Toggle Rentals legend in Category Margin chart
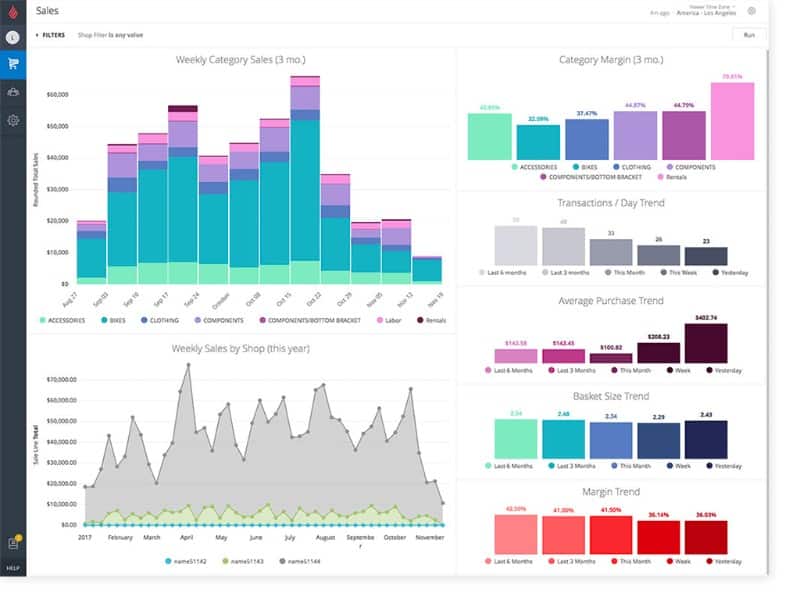 (x=672, y=177)
